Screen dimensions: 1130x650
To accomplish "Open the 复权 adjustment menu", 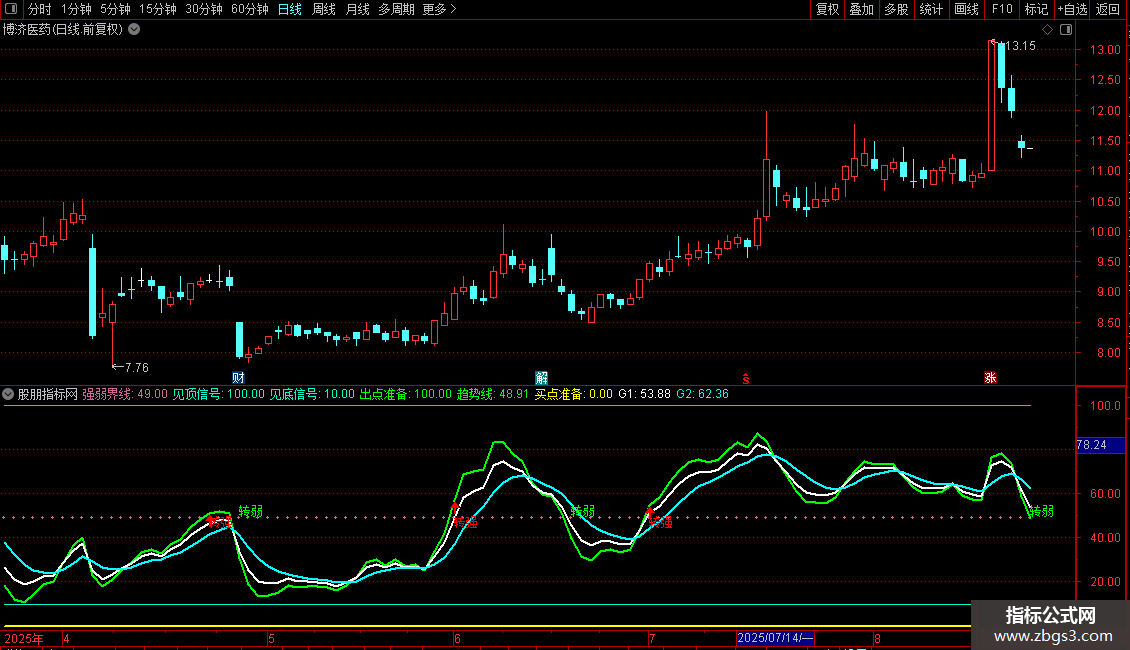I will (827, 9).
